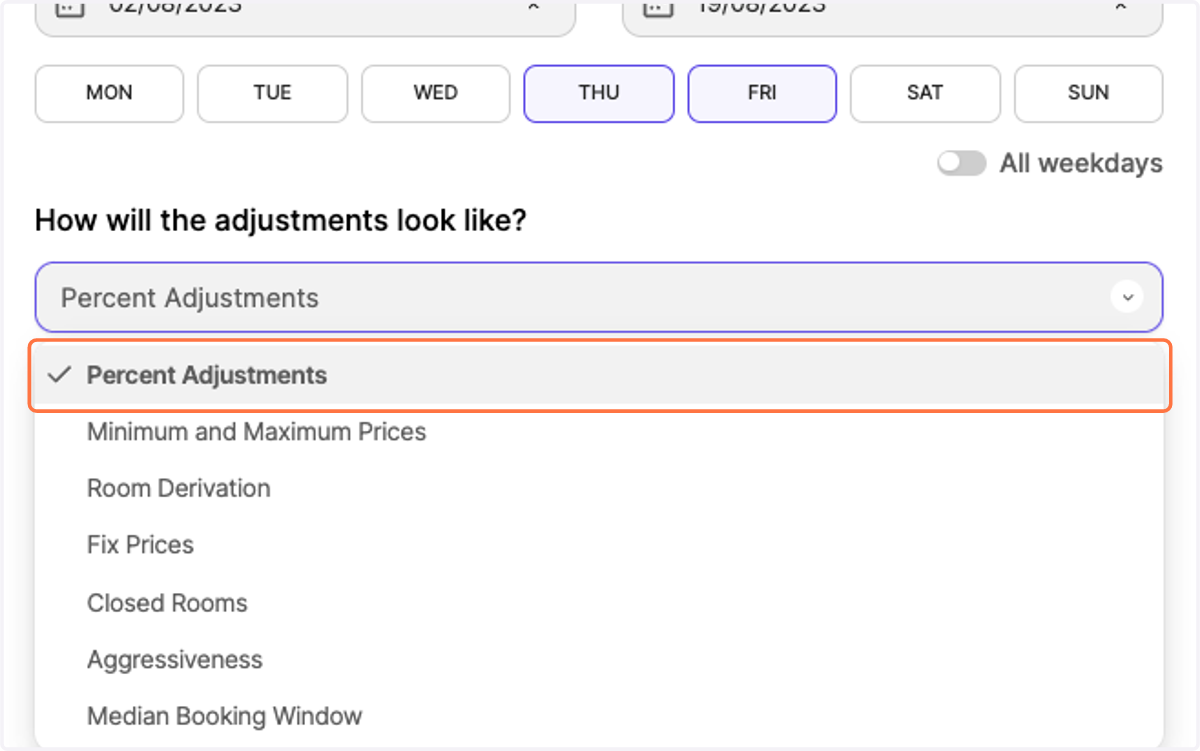
Task: Deselect the FRI weekday button
Action: (762, 94)
